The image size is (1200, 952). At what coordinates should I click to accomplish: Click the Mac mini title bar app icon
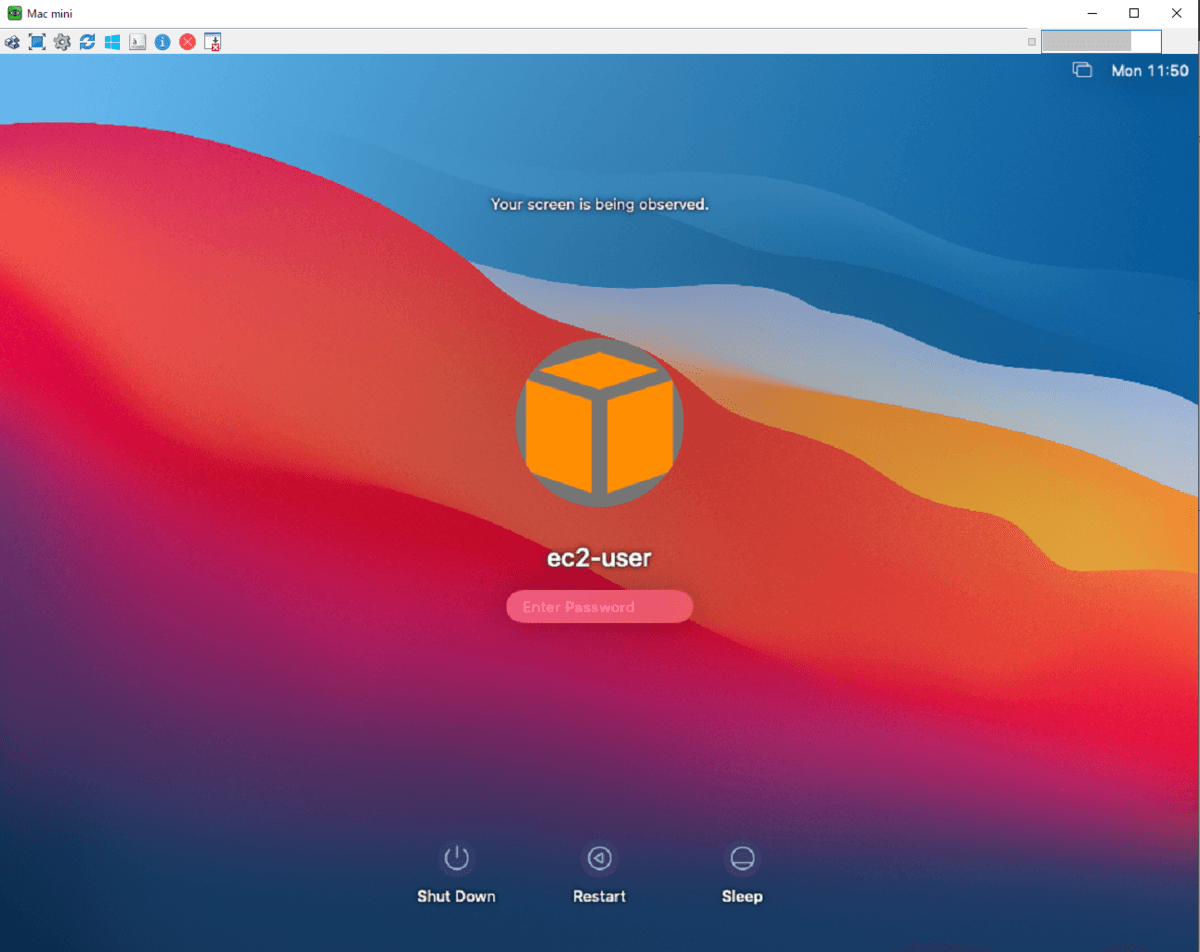14,13
